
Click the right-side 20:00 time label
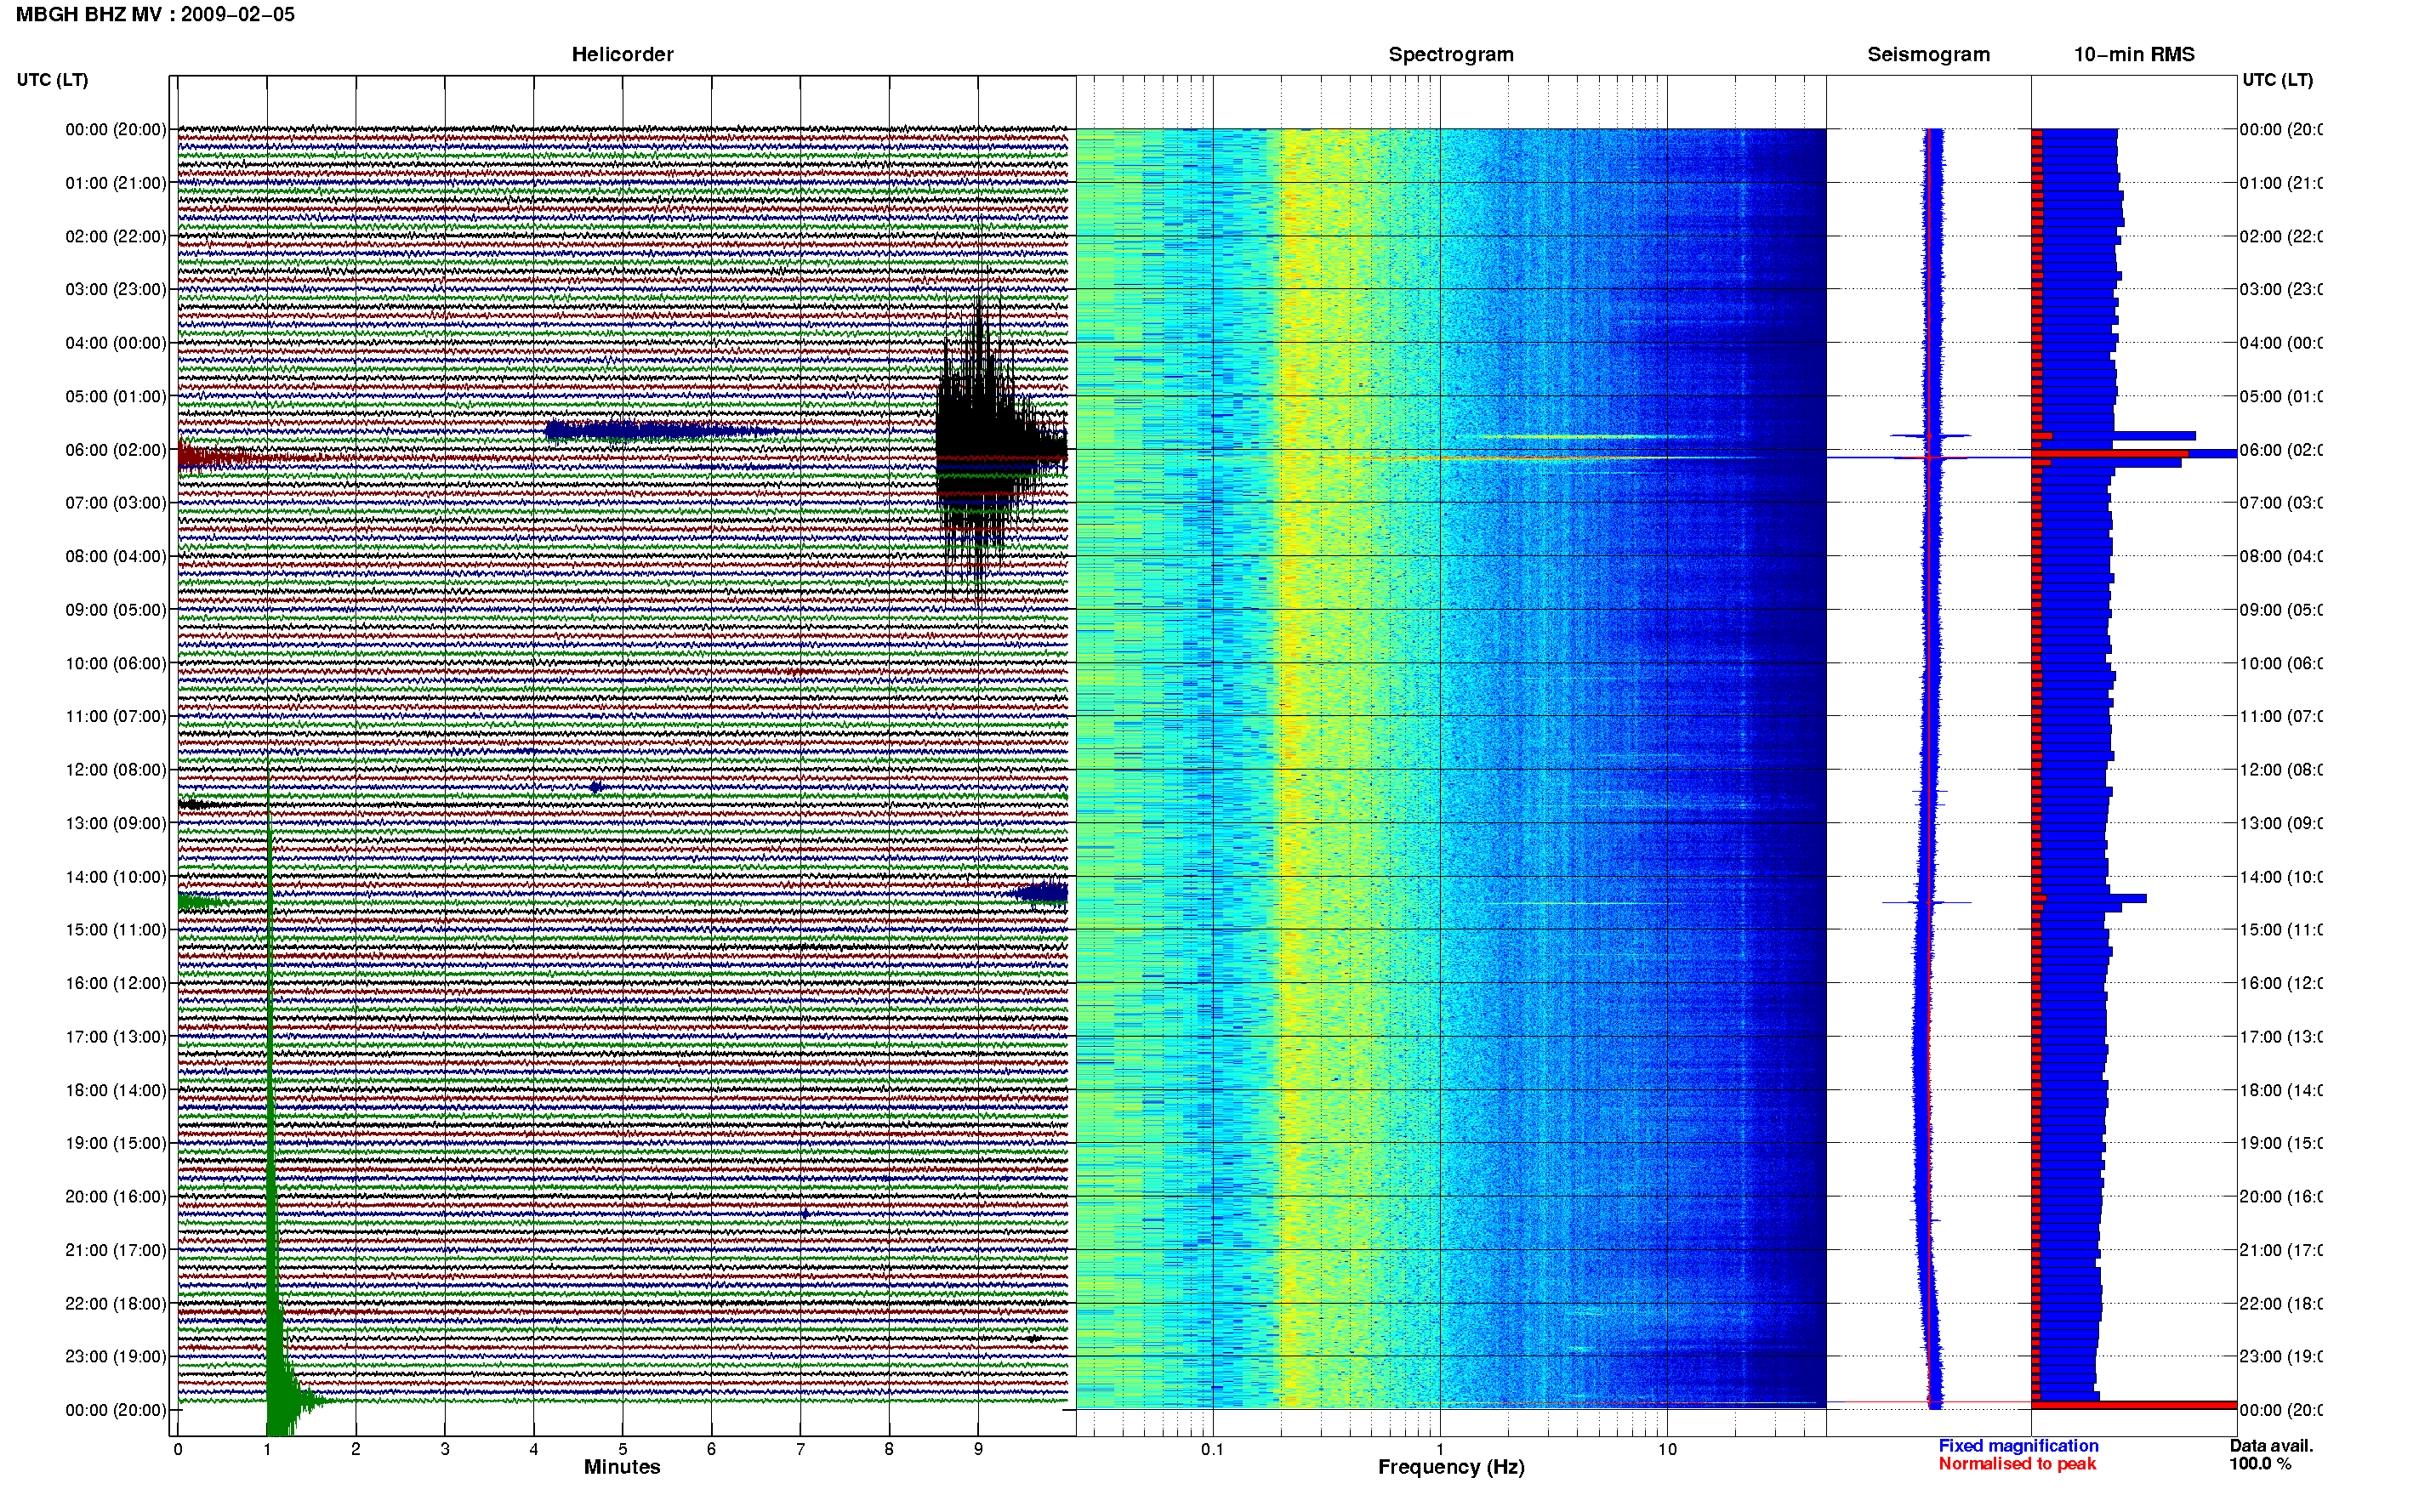(x=2281, y=1196)
